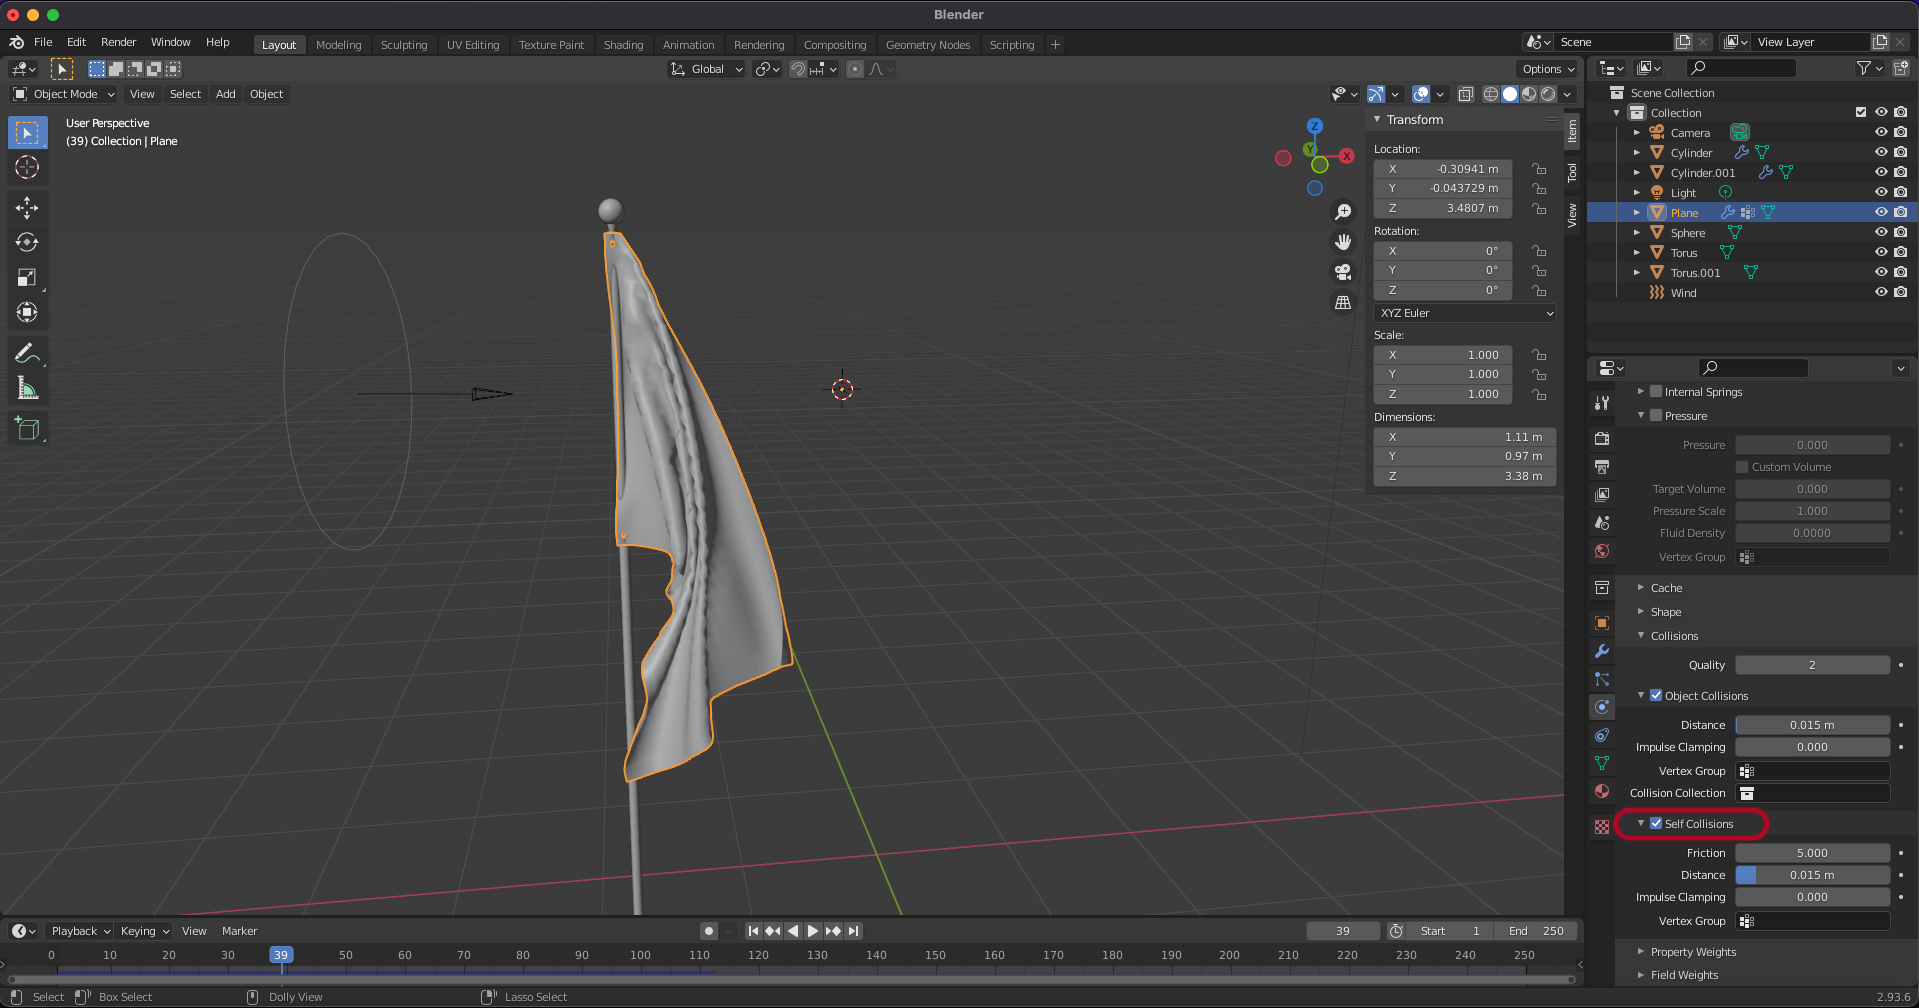1919x1008 pixels.
Task: Select the Move tool
Action: pyautogui.click(x=27, y=207)
